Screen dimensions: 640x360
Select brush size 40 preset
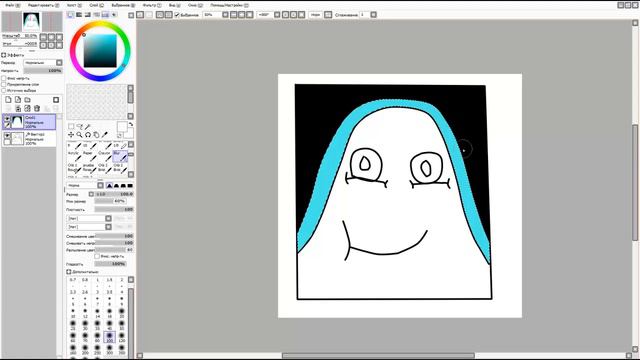109,325
